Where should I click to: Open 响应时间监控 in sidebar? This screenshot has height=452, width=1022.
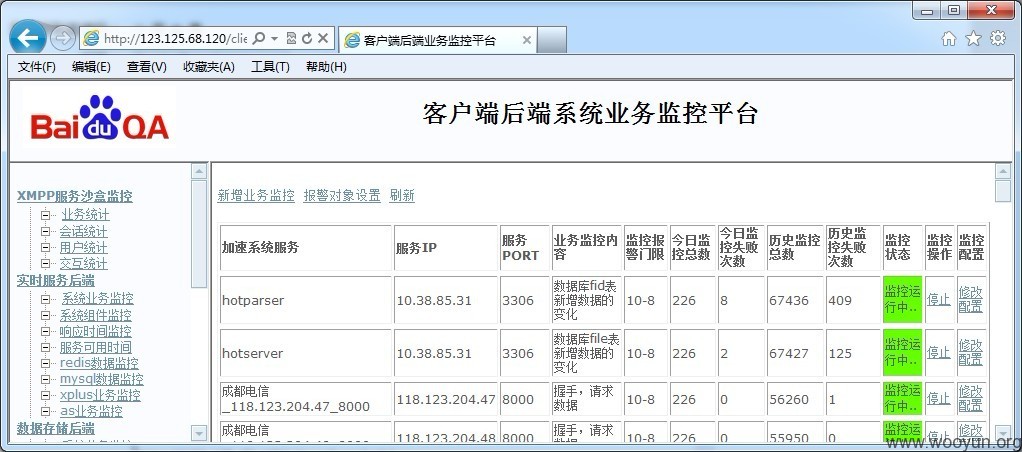(x=96, y=331)
